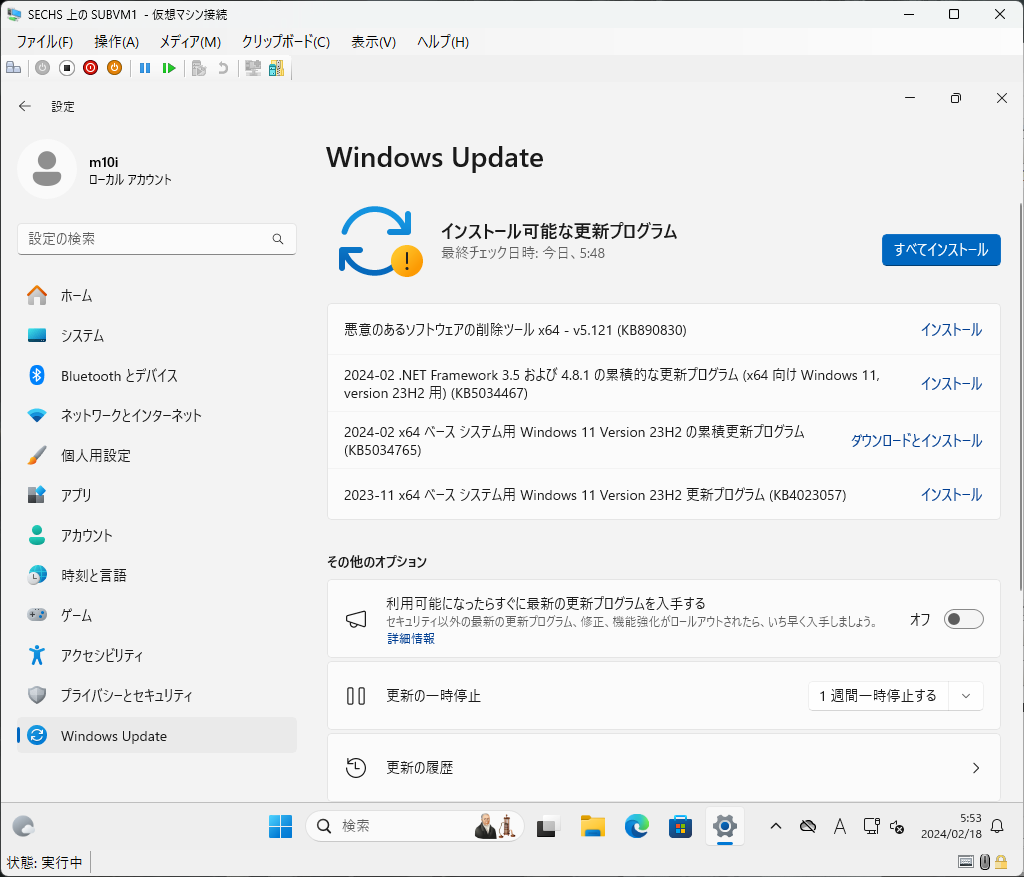Viewport: 1024px width, 877px height.
Task: Open ネットワークとインターネット settings
Action: (x=157, y=415)
